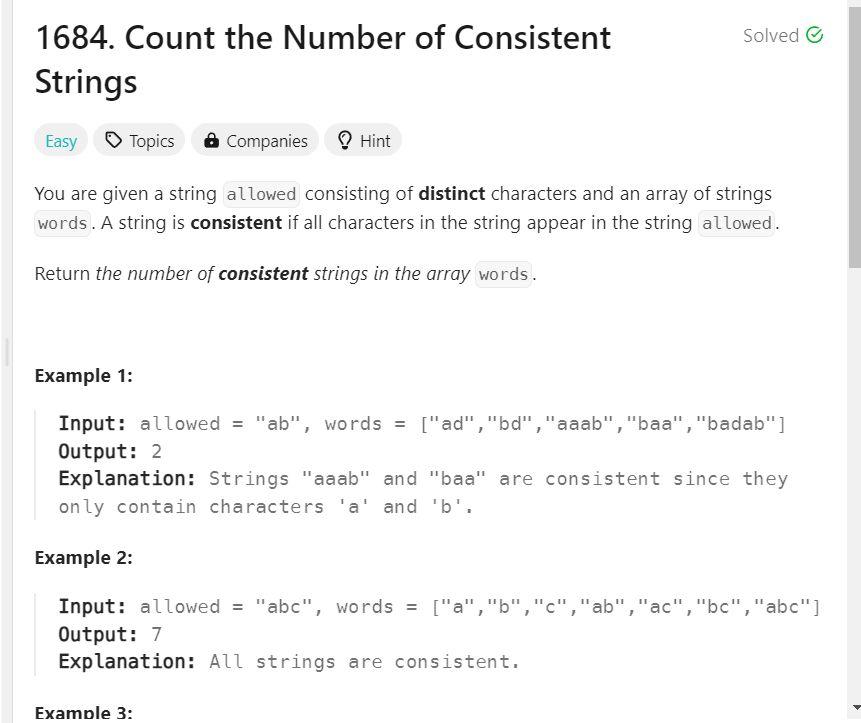Click the Example 1 input code line

(422, 424)
